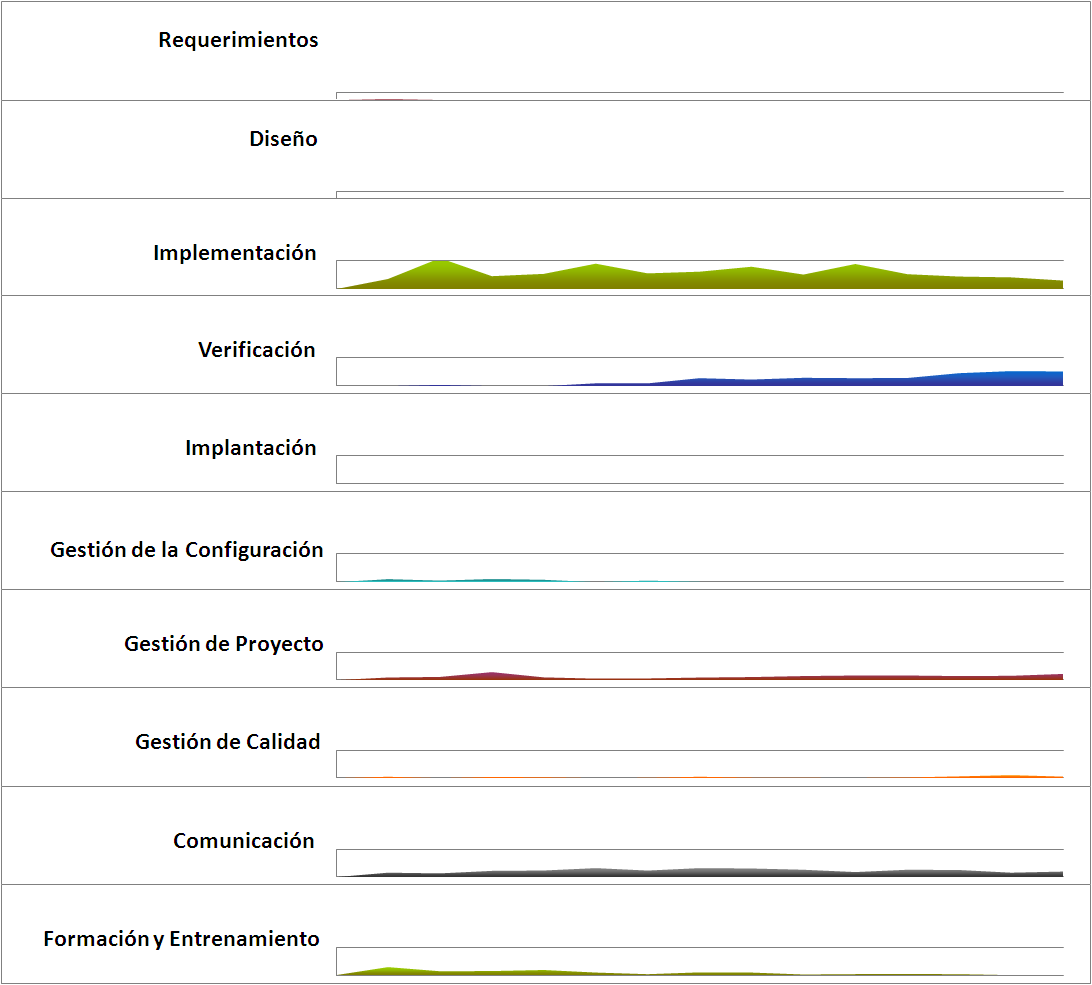Select the Formación y Entrenamiento label

(181, 939)
